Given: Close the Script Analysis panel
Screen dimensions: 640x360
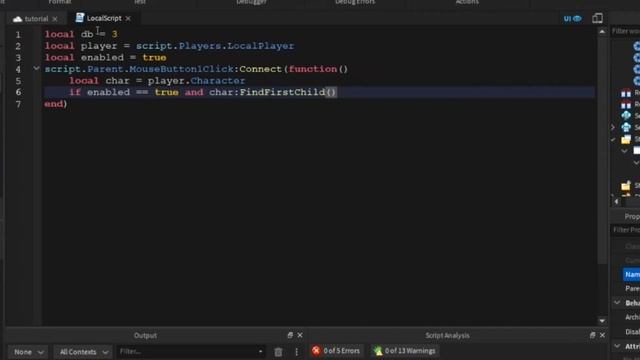Looking at the screenshot, I should click(602, 335).
